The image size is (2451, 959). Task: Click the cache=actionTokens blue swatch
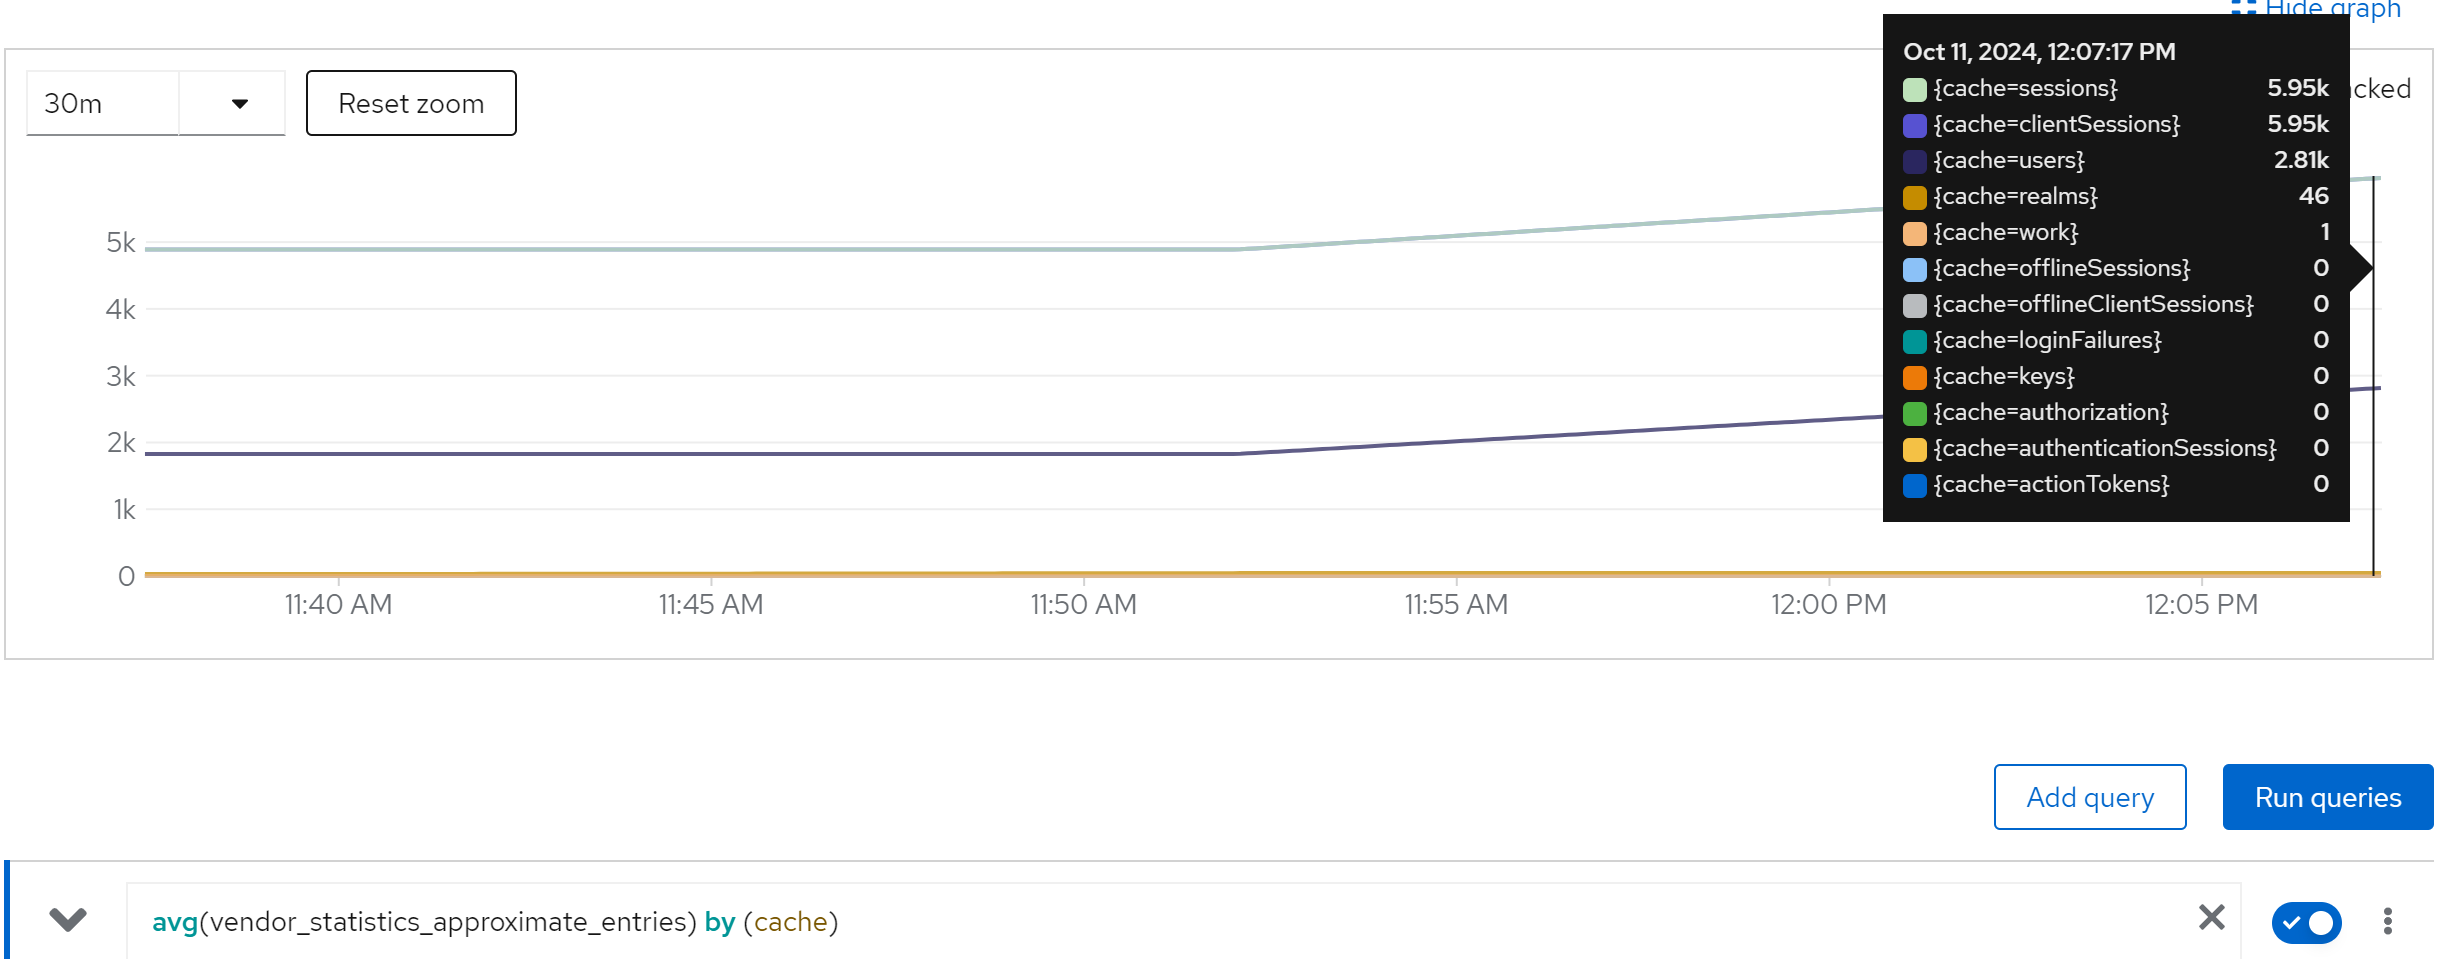[x=1914, y=486]
